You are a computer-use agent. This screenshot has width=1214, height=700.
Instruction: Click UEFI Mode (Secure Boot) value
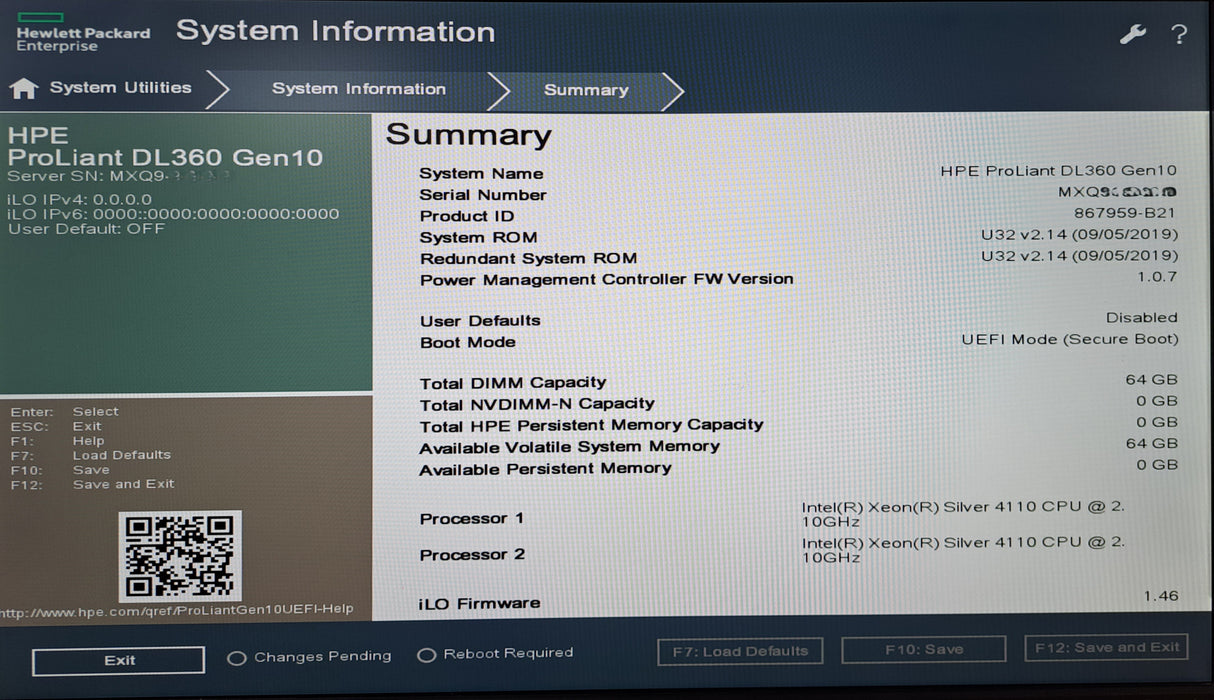[x=1069, y=340]
